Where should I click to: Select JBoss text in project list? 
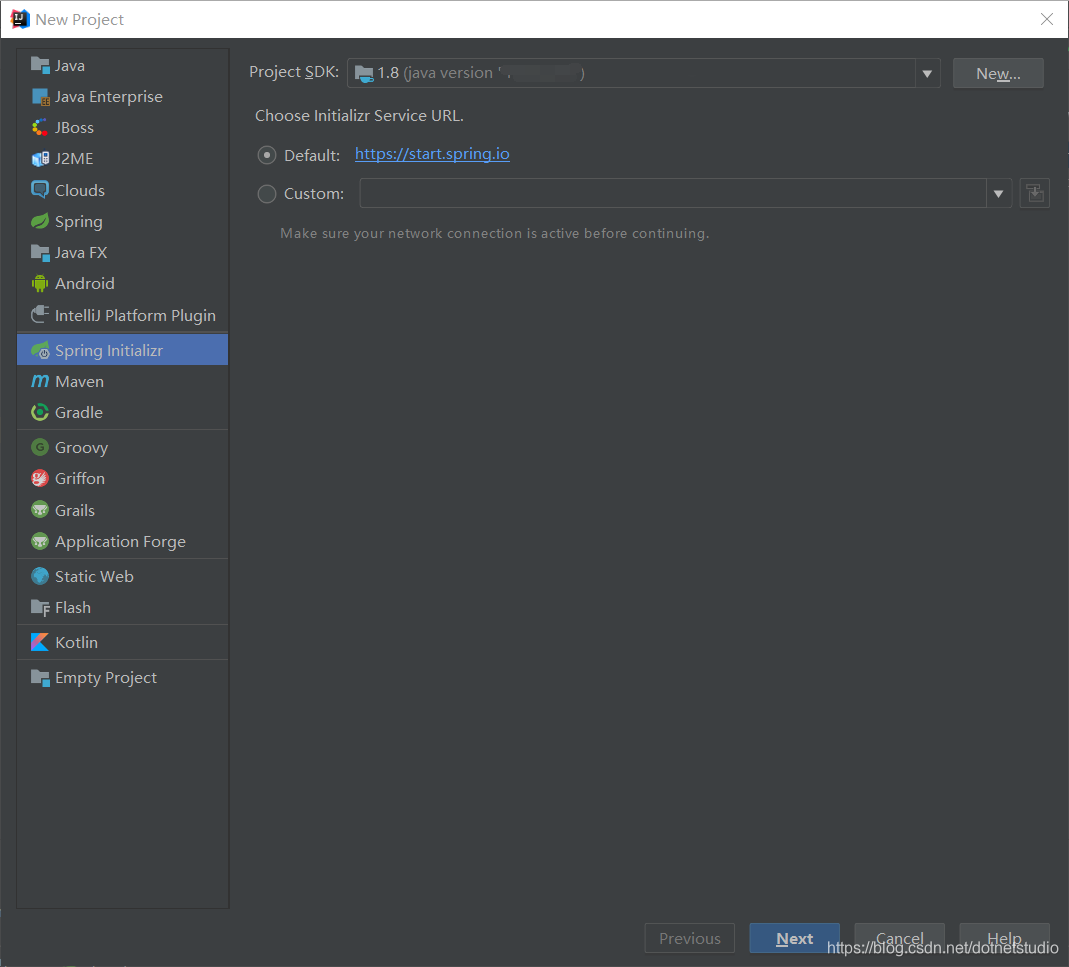tap(74, 128)
